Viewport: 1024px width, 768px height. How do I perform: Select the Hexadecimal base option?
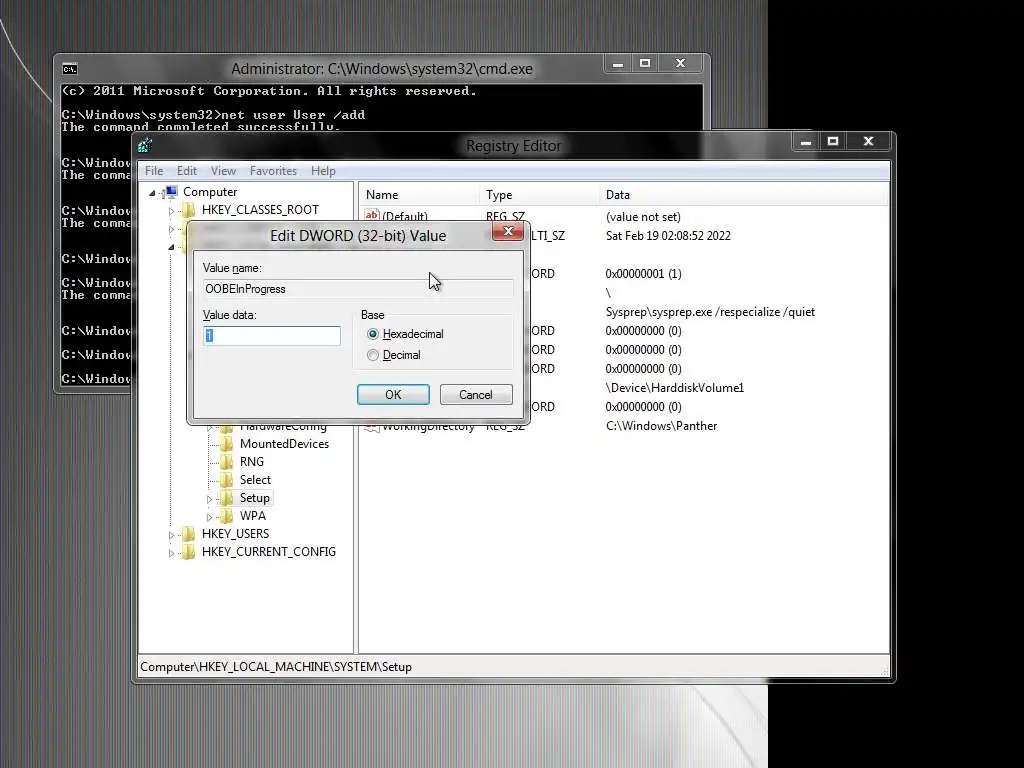coord(372,334)
